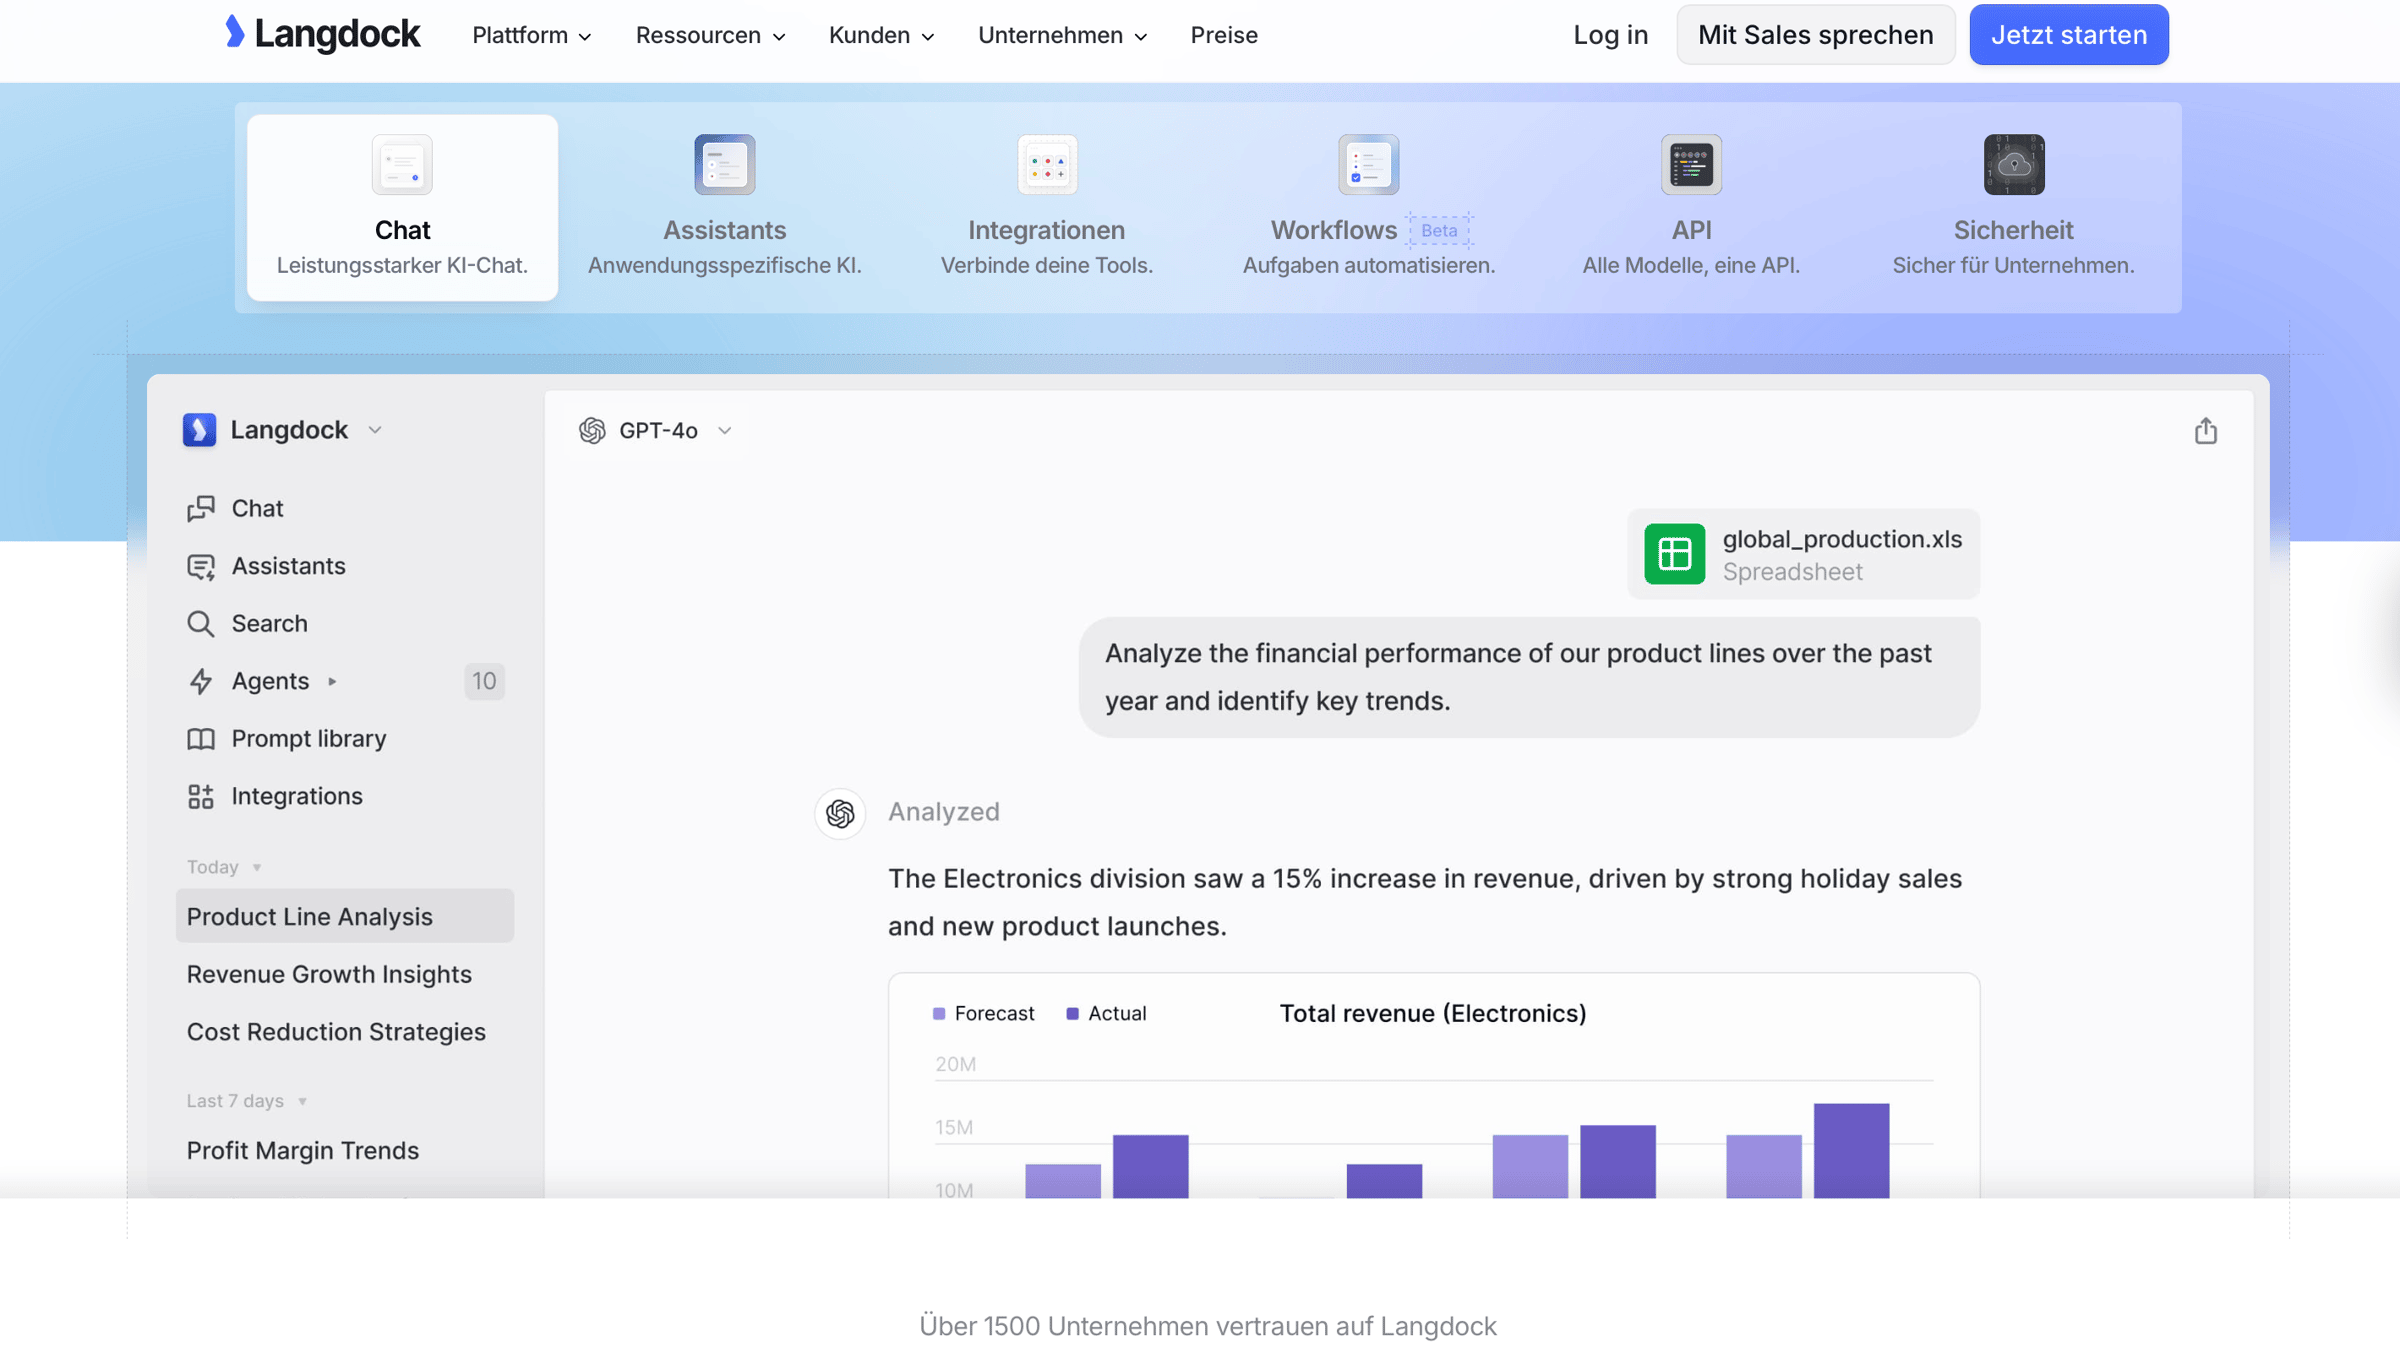2400x1353 pixels.
Task: Expand the Agents submenu arrow
Action: [332, 682]
